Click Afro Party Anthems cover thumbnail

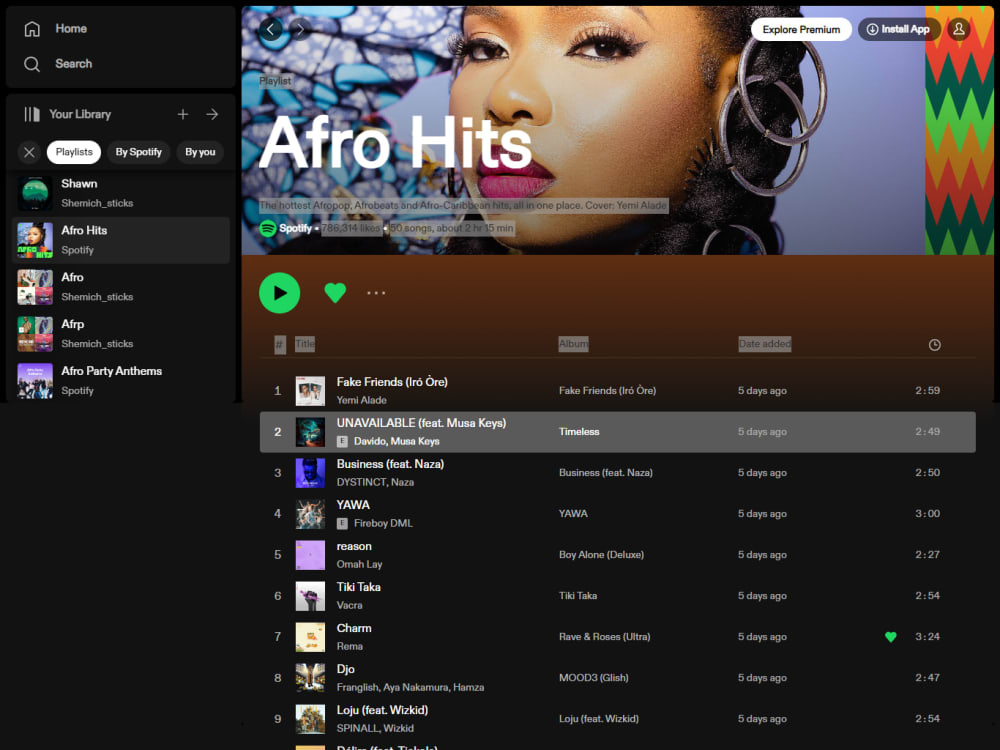point(35,381)
